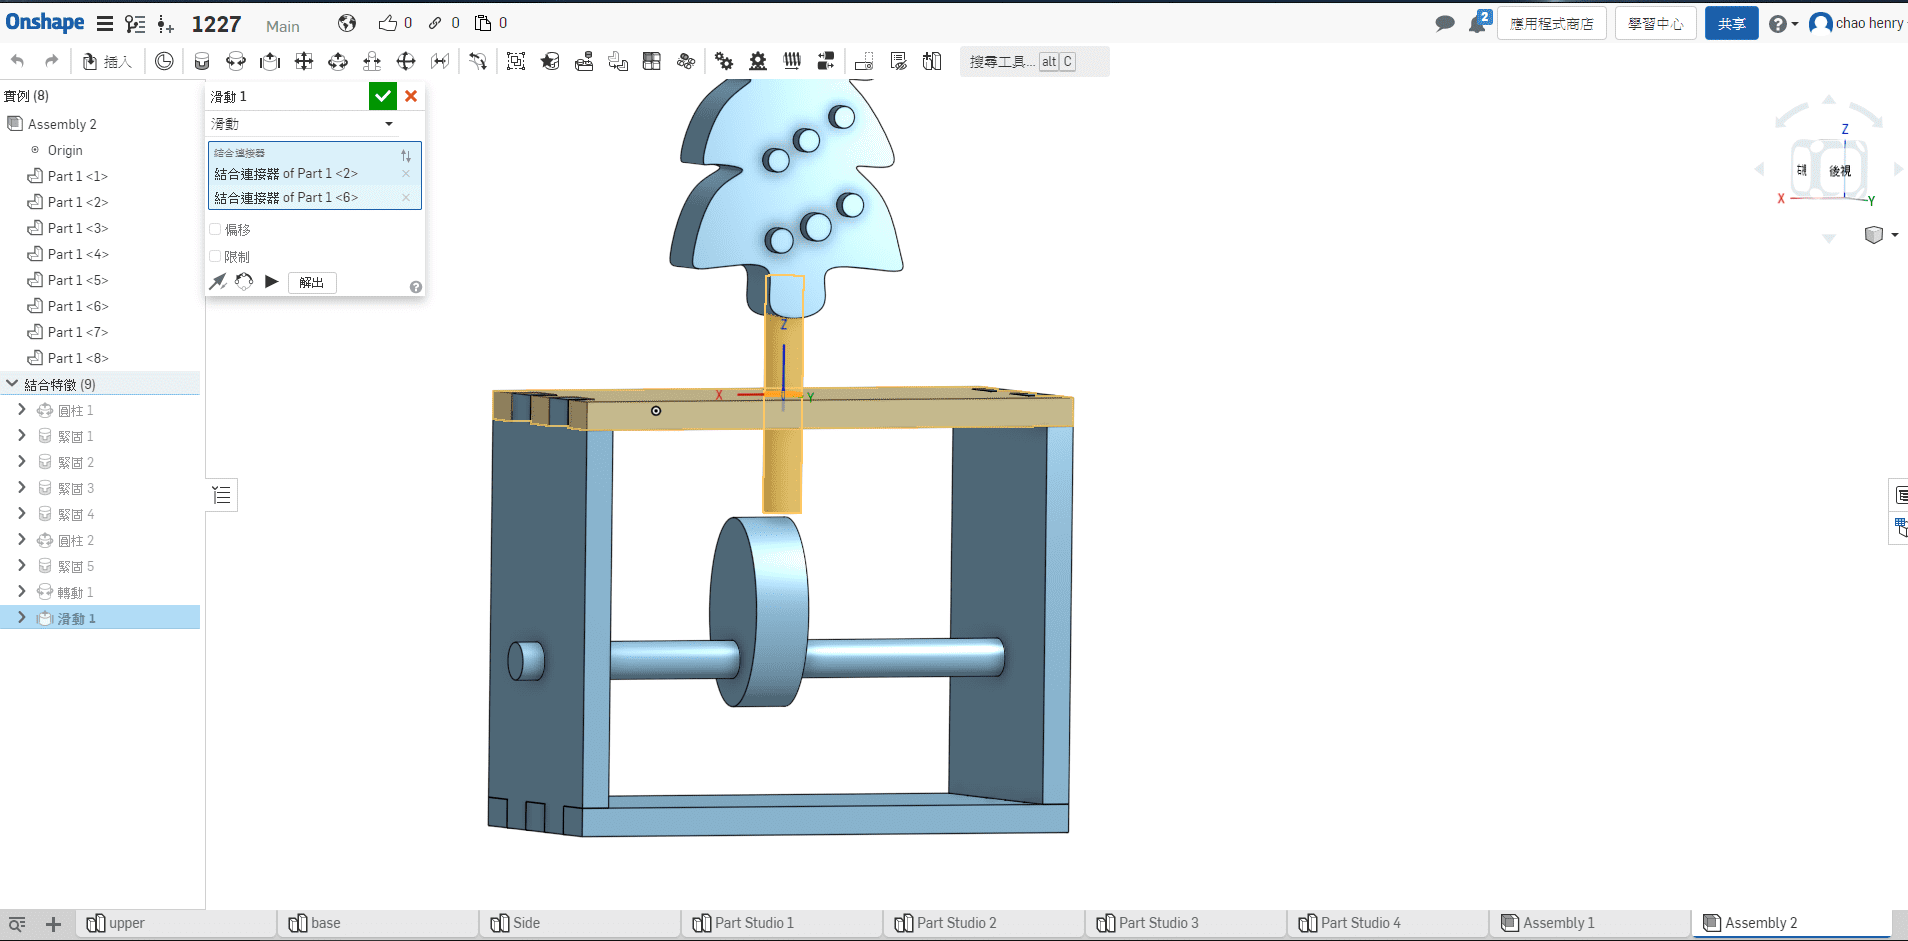The image size is (1908, 941).
Task: Click the blue 共享 share button
Action: tap(1731, 23)
